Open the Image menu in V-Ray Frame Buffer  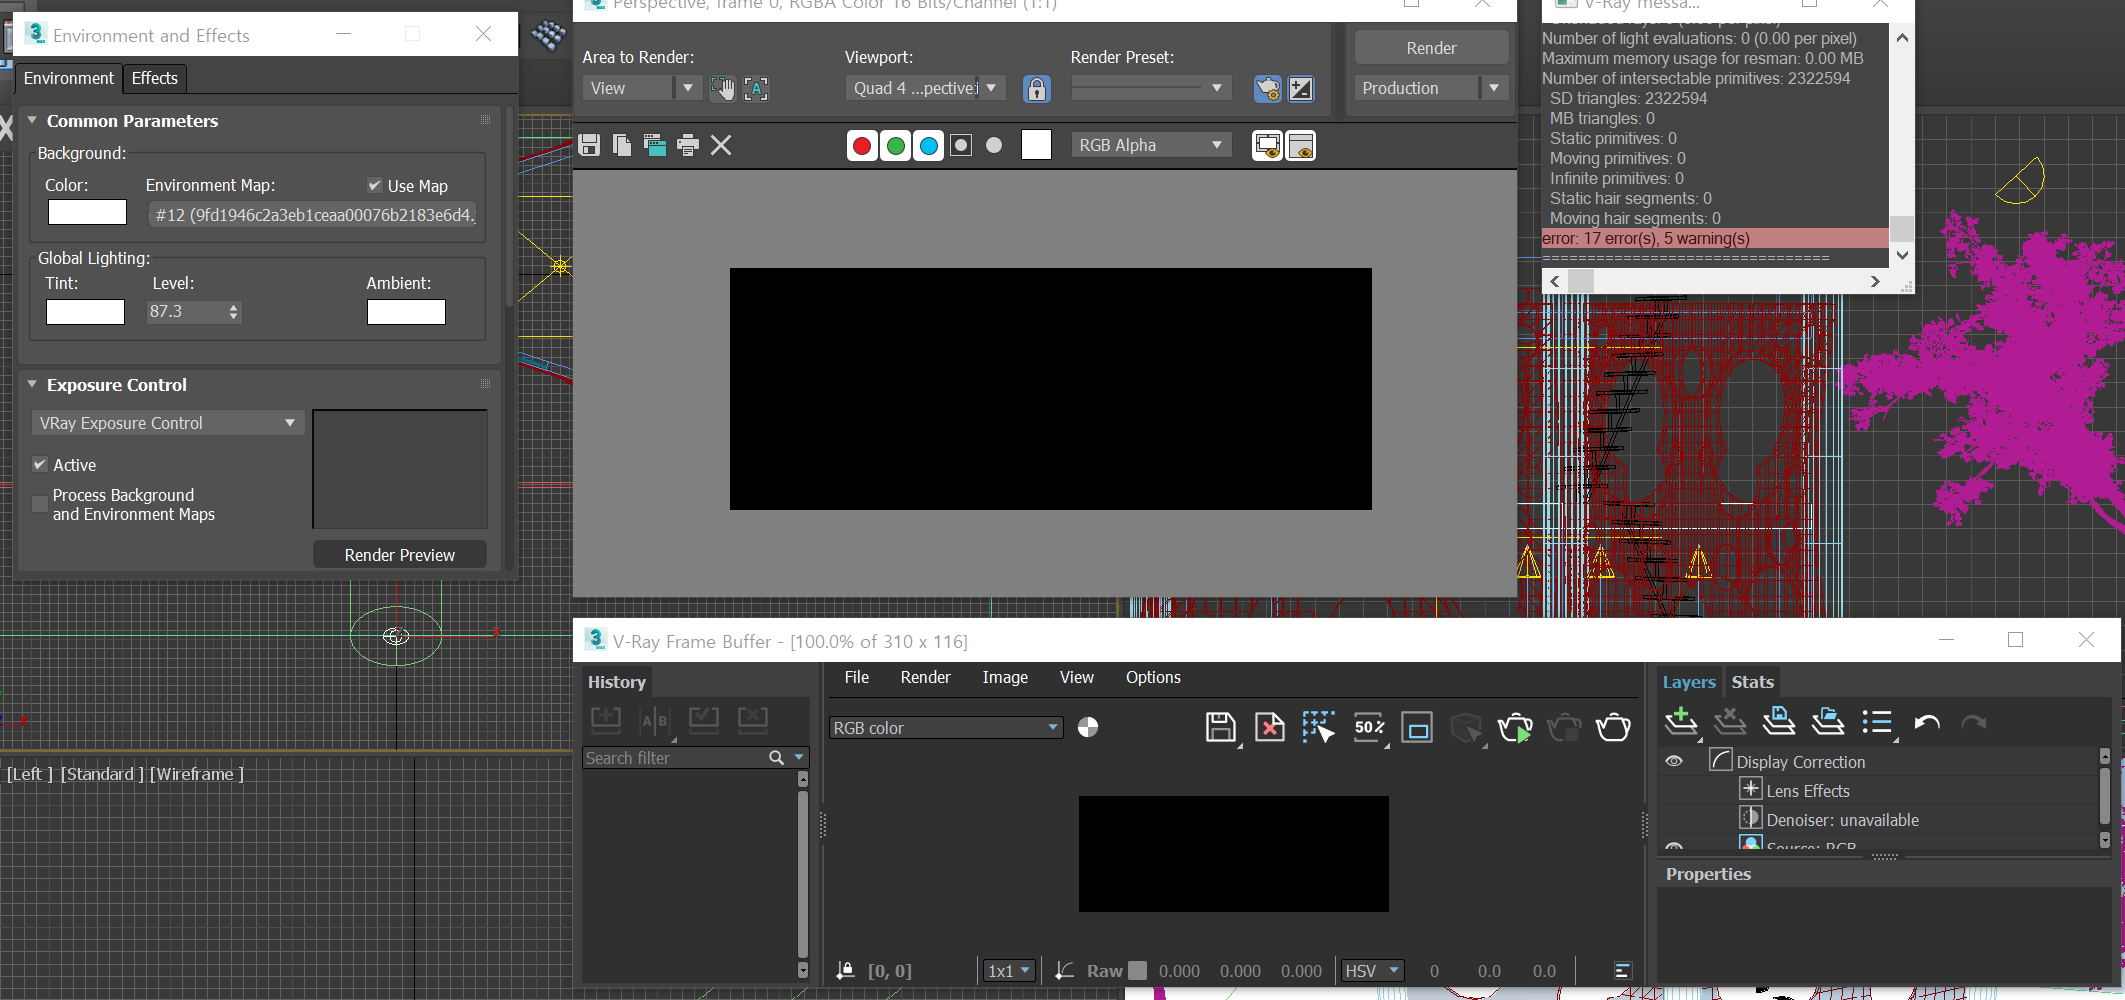click(x=1005, y=677)
